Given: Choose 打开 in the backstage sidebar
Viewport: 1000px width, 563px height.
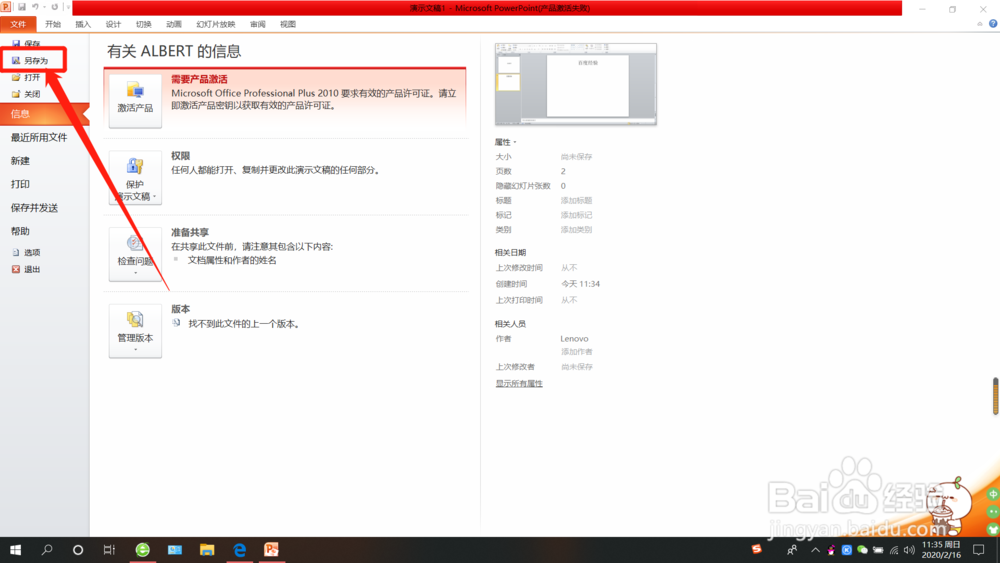Looking at the screenshot, I should [27, 77].
